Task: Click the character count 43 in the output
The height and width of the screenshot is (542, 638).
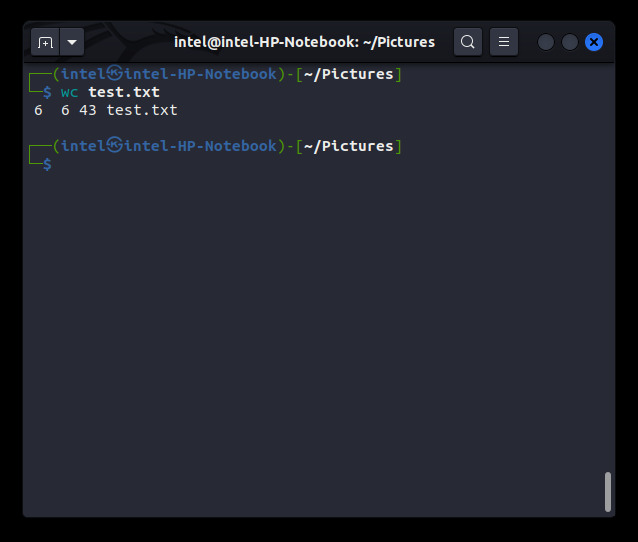Action: (88, 110)
